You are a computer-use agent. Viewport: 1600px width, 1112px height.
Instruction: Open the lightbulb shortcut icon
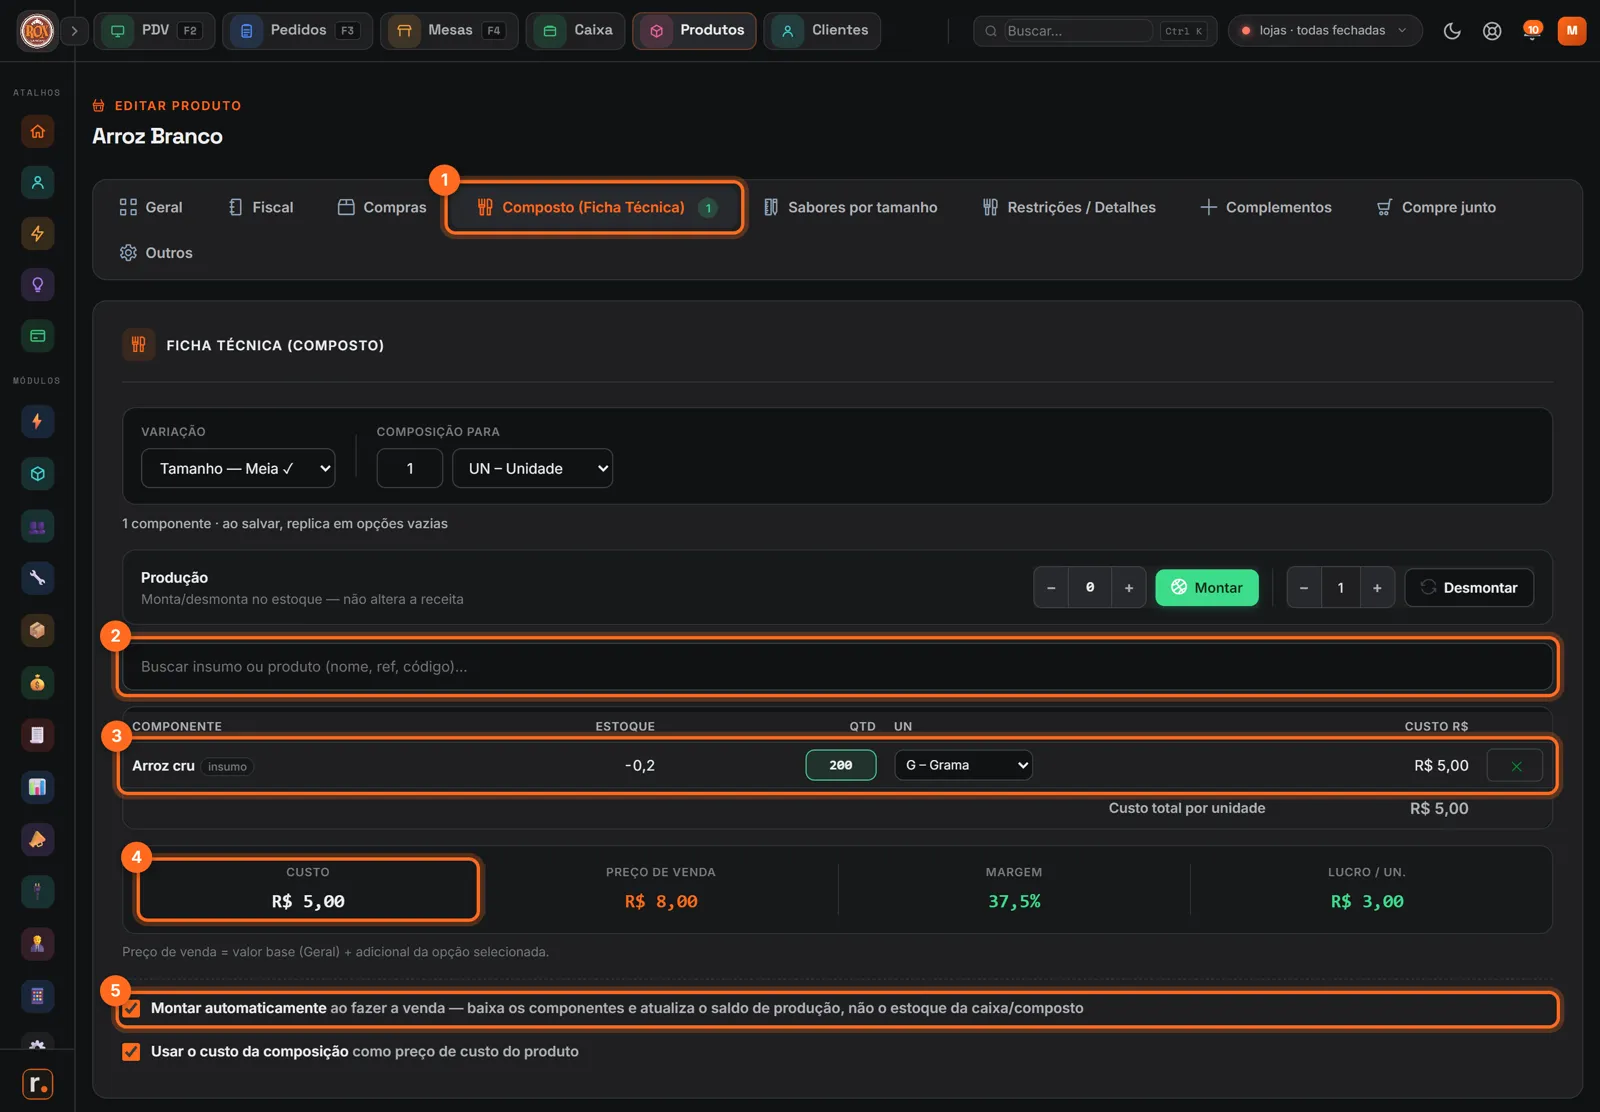[37, 285]
